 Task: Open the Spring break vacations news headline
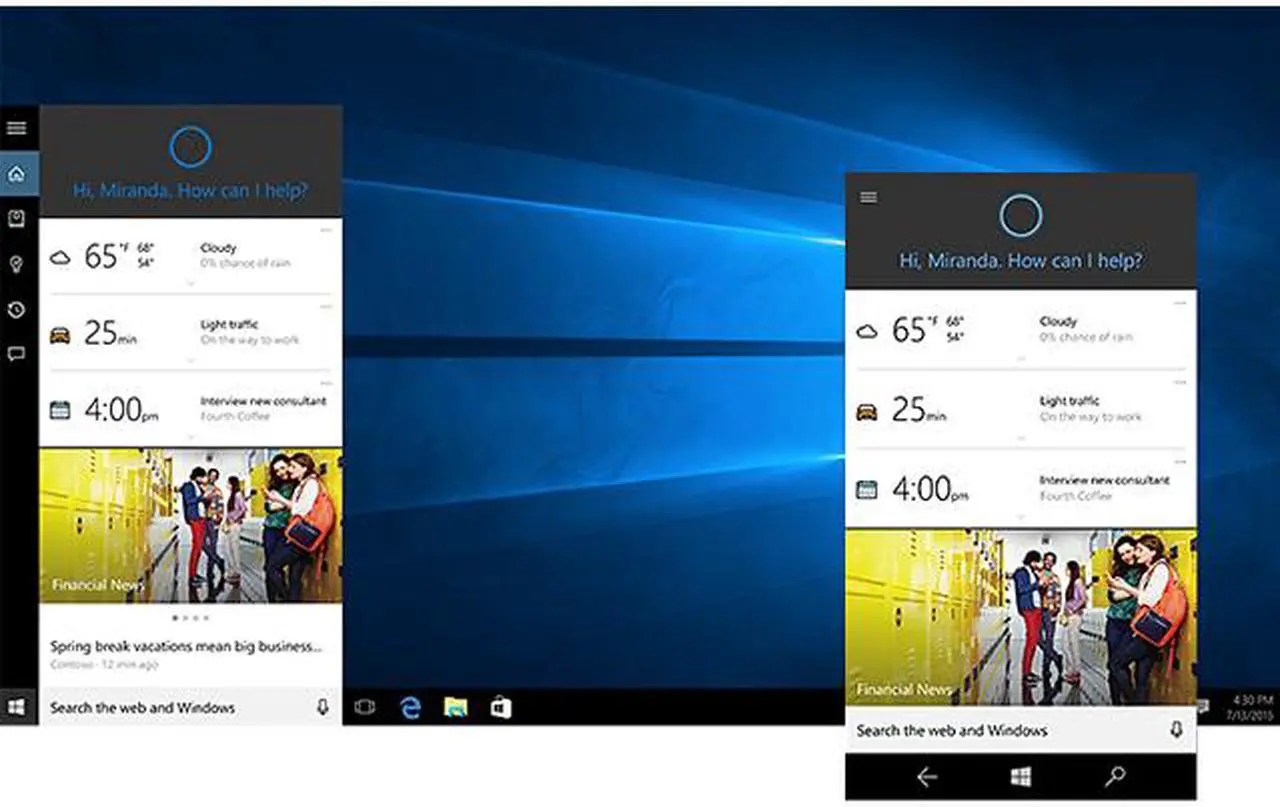pos(186,646)
